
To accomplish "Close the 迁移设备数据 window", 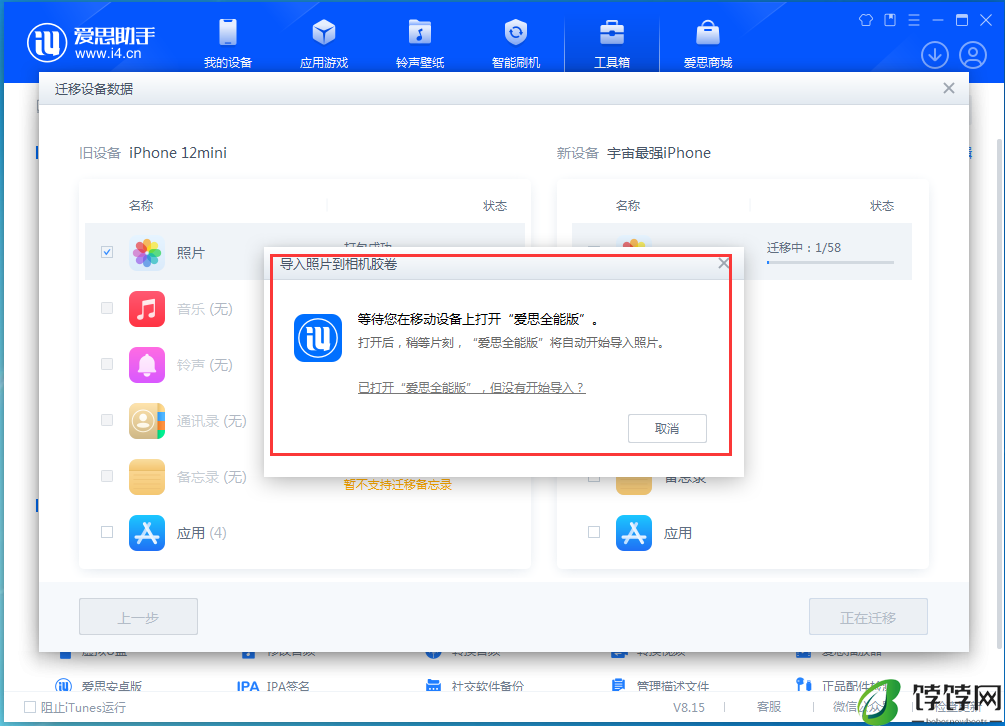I will click(949, 88).
